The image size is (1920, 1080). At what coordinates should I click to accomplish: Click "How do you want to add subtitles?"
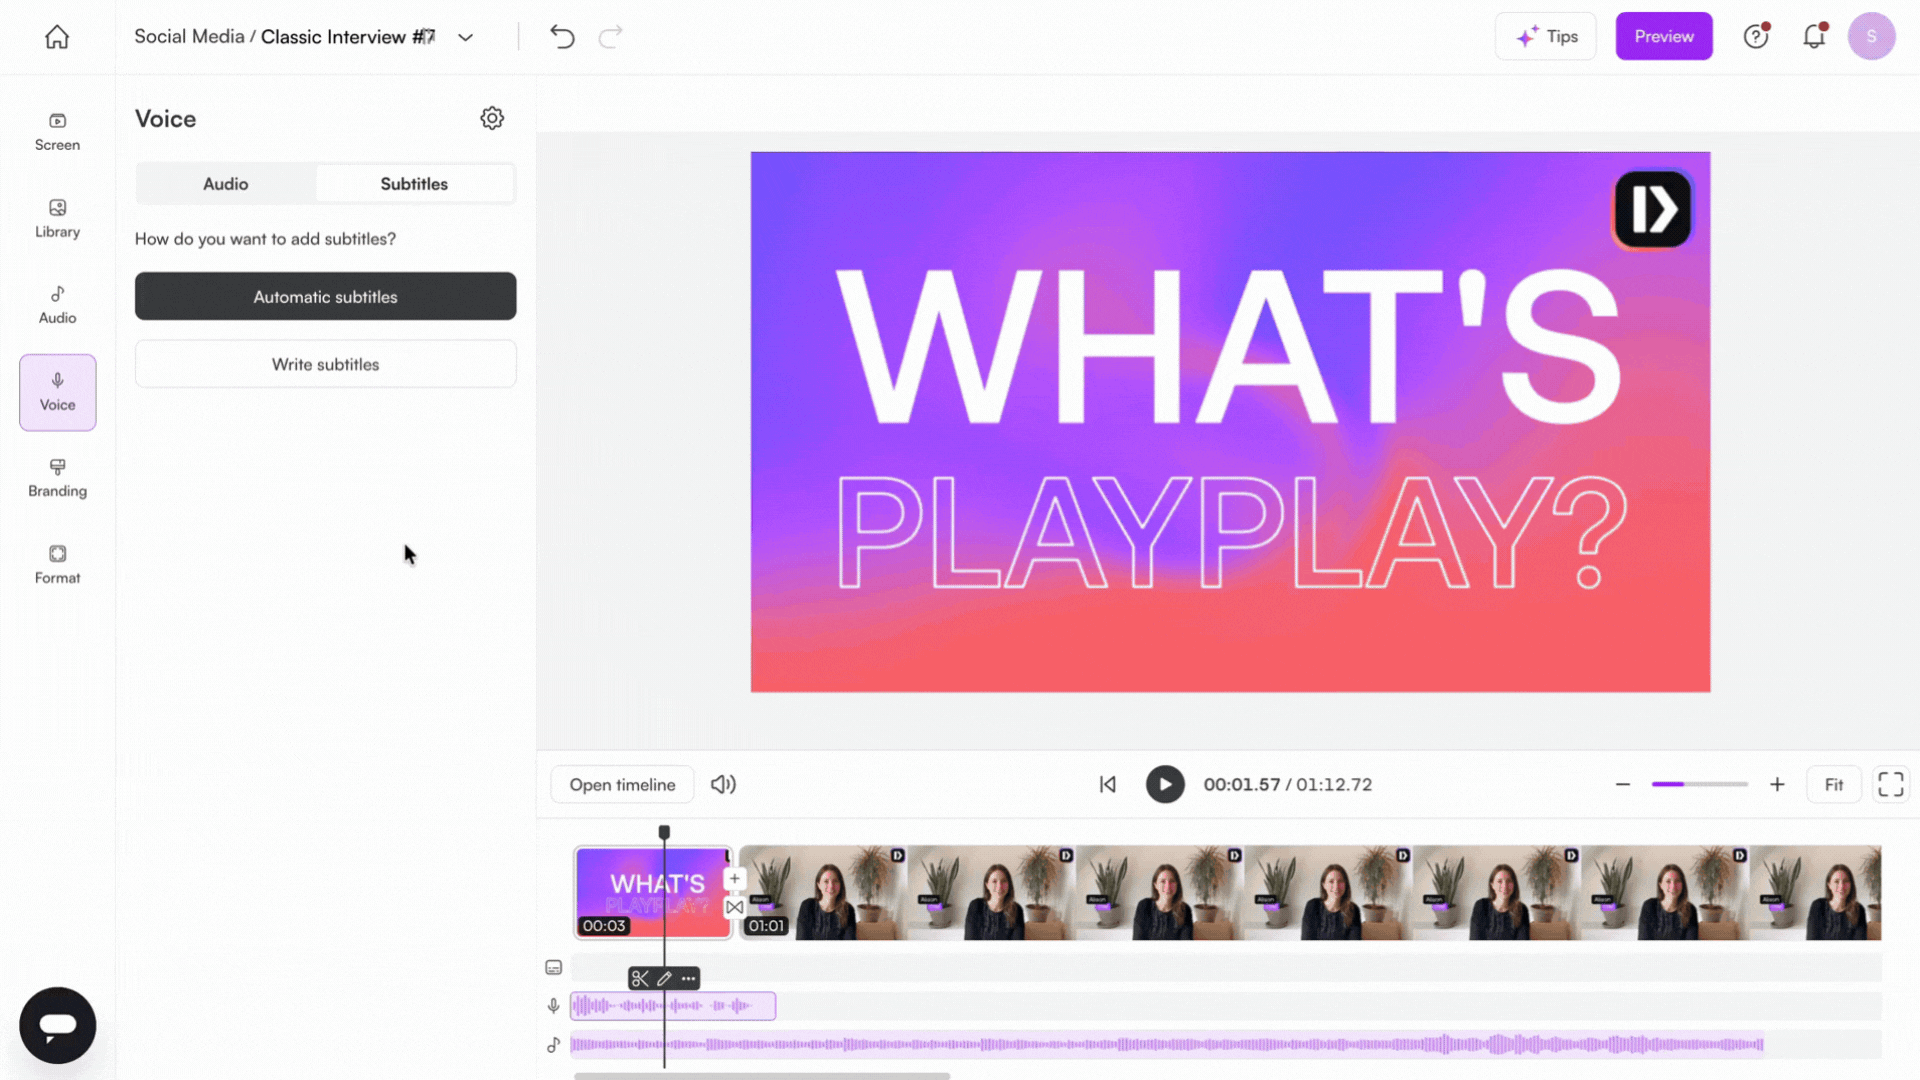pos(265,239)
